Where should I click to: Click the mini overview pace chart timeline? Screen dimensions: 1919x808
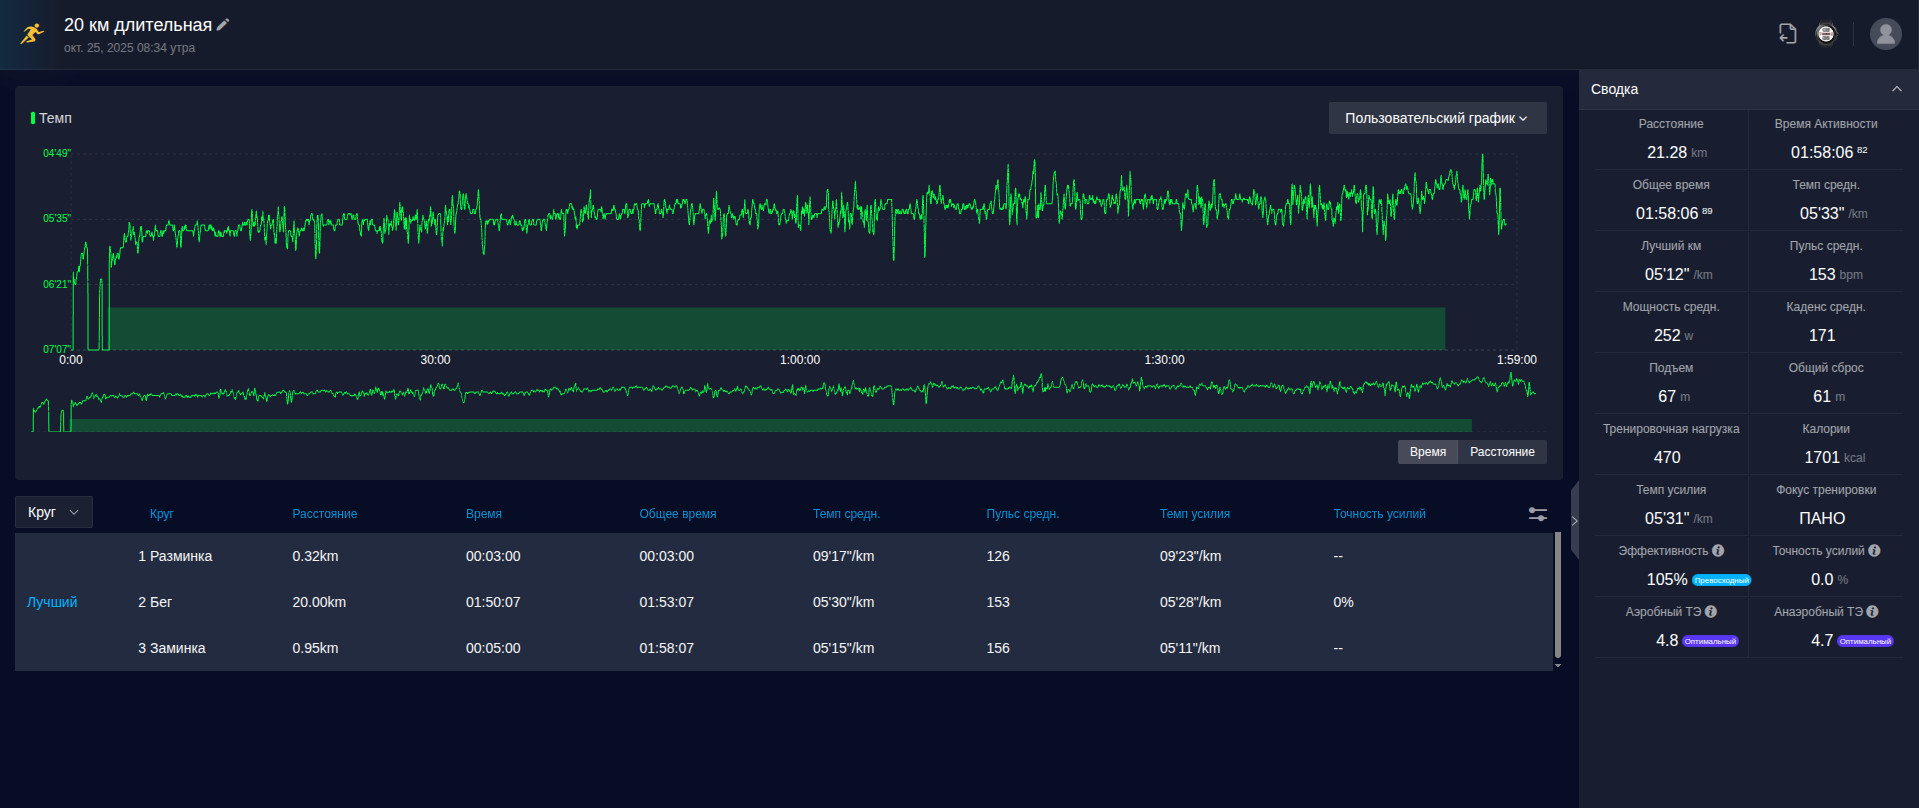tap(783, 402)
